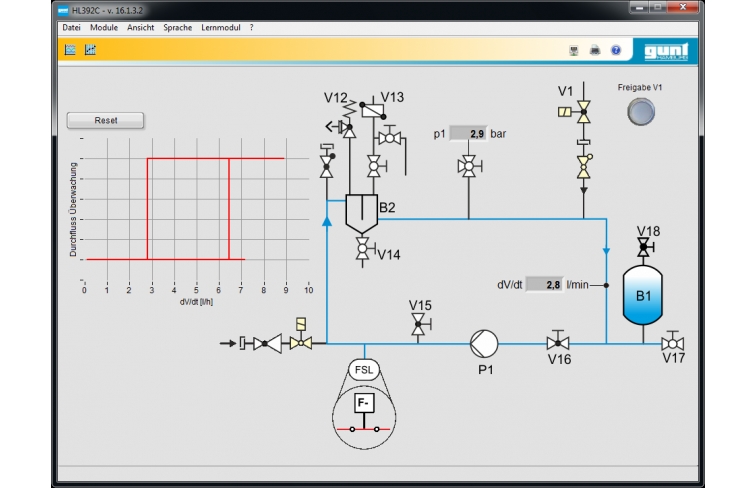Viewport: 755px width, 488px height.
Task: Click the B1 pressure vessel
Action: point(643,295)
